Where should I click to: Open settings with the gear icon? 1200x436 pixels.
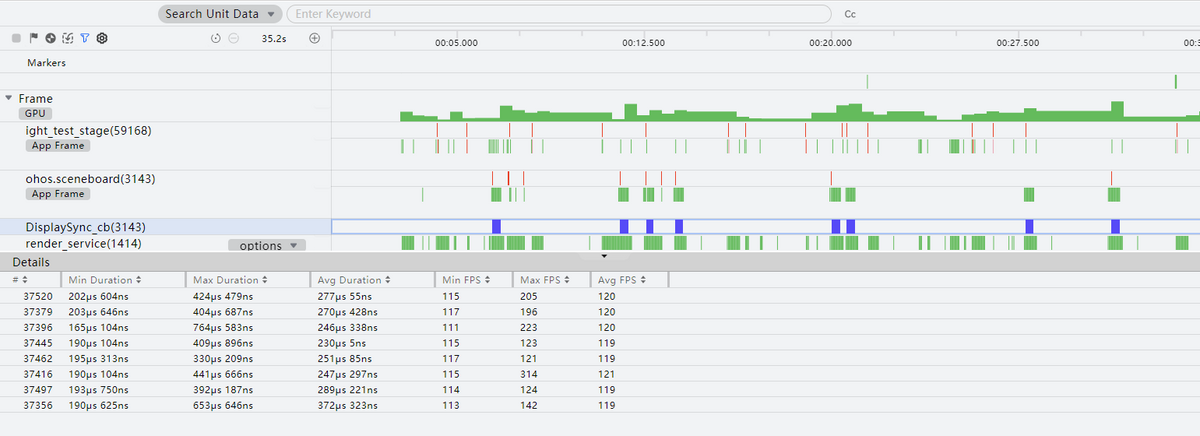click(101, 39)
